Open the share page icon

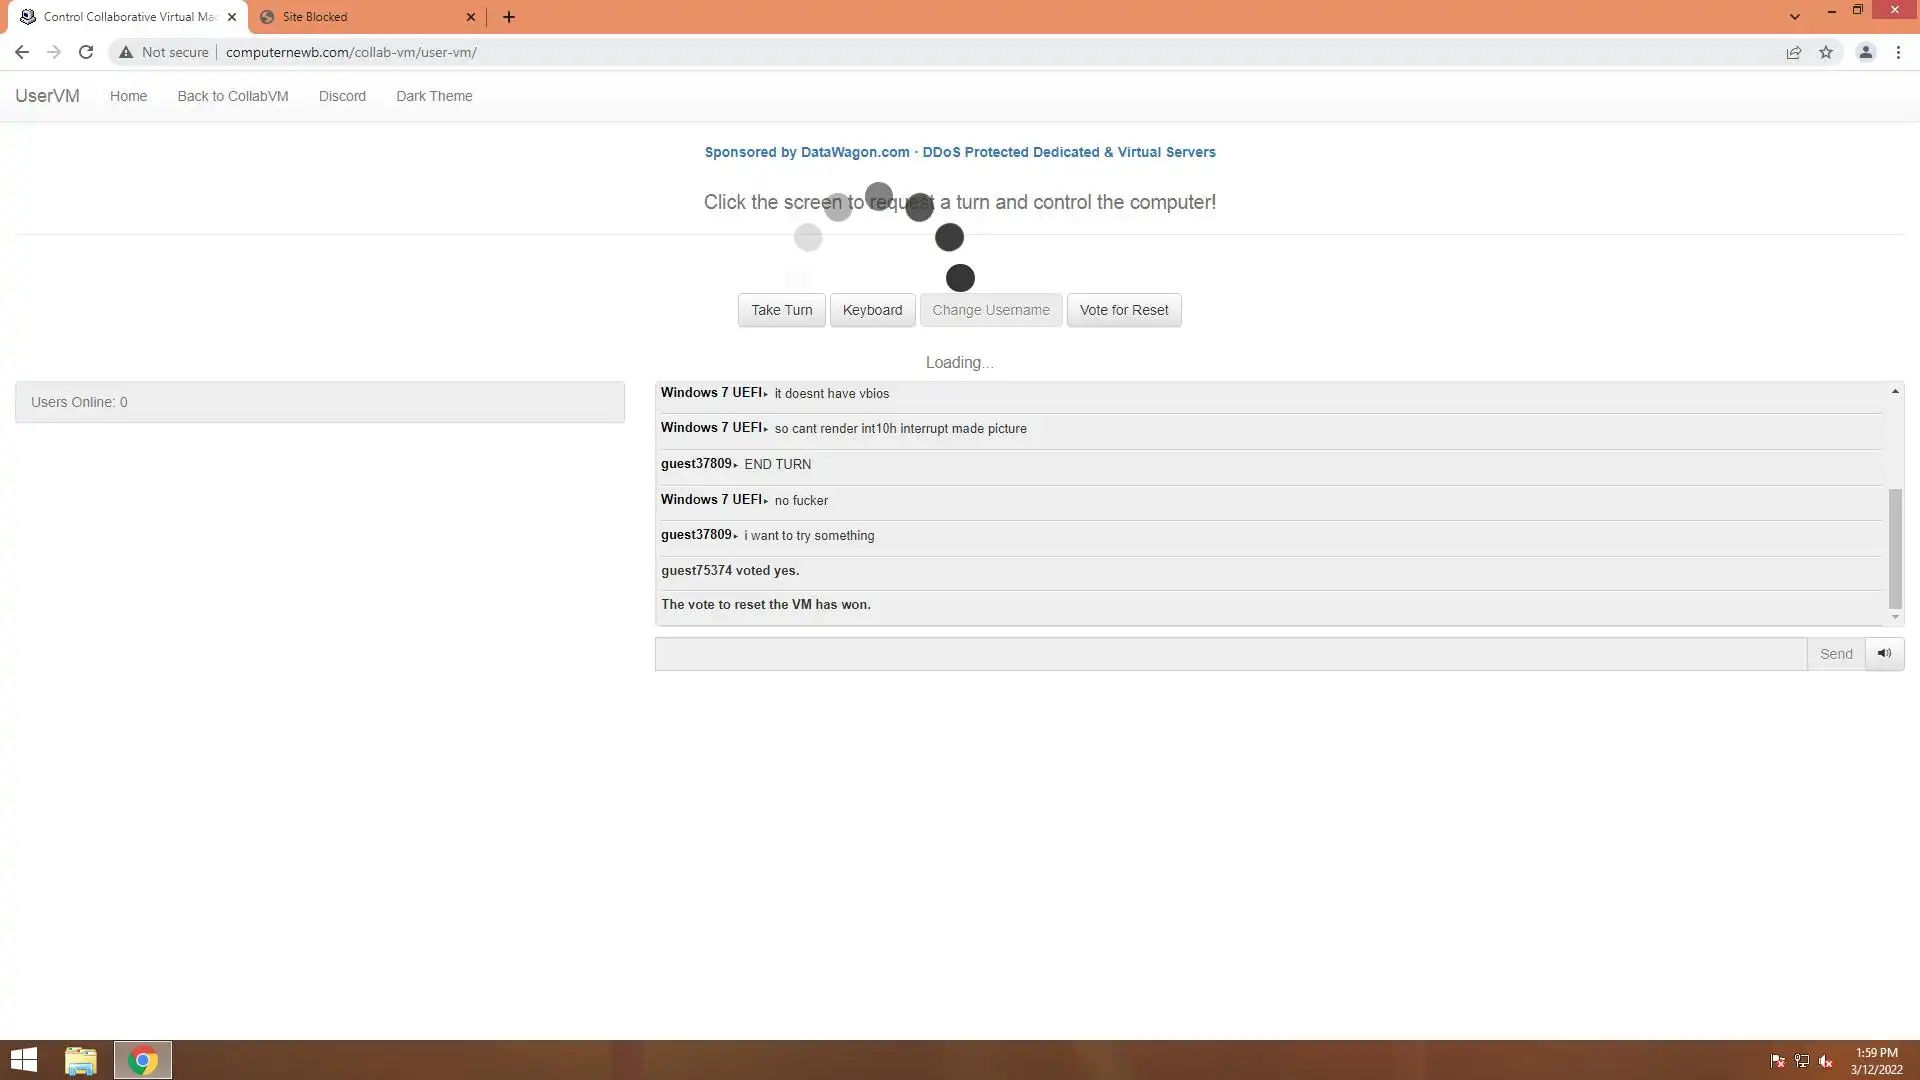(1794, 52)
